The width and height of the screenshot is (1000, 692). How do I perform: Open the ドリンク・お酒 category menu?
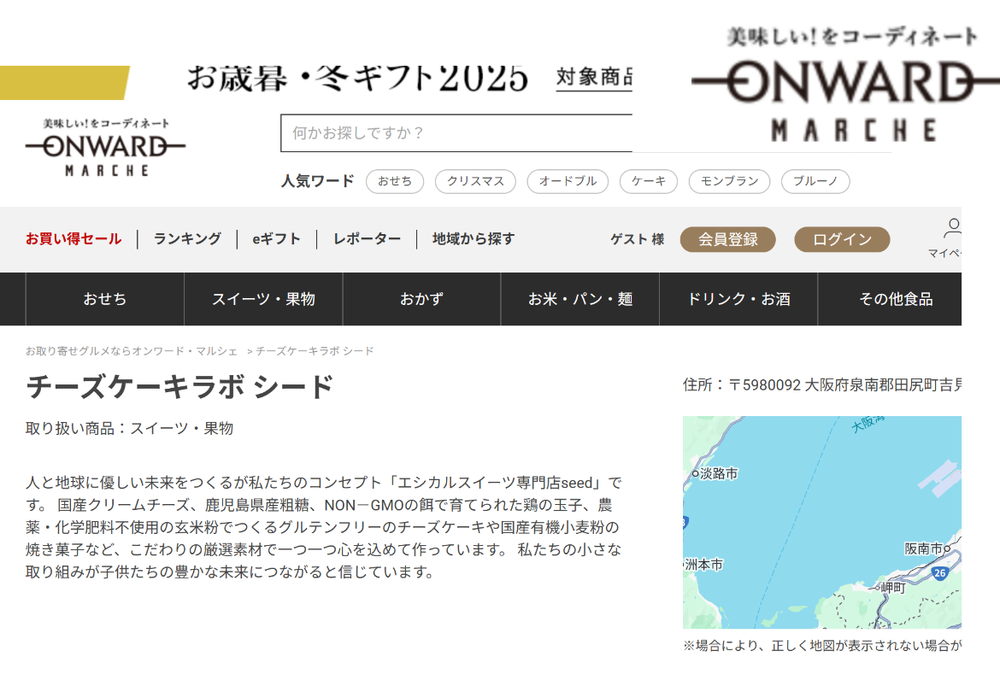739,299
